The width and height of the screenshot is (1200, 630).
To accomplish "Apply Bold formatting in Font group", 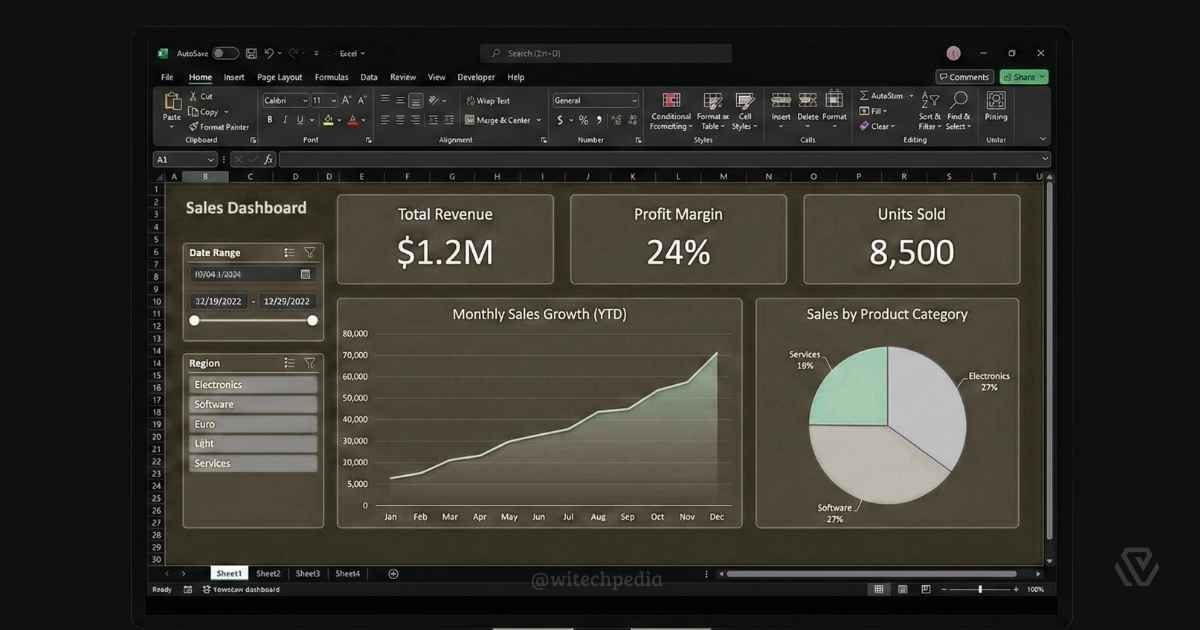I will [269, 120].
